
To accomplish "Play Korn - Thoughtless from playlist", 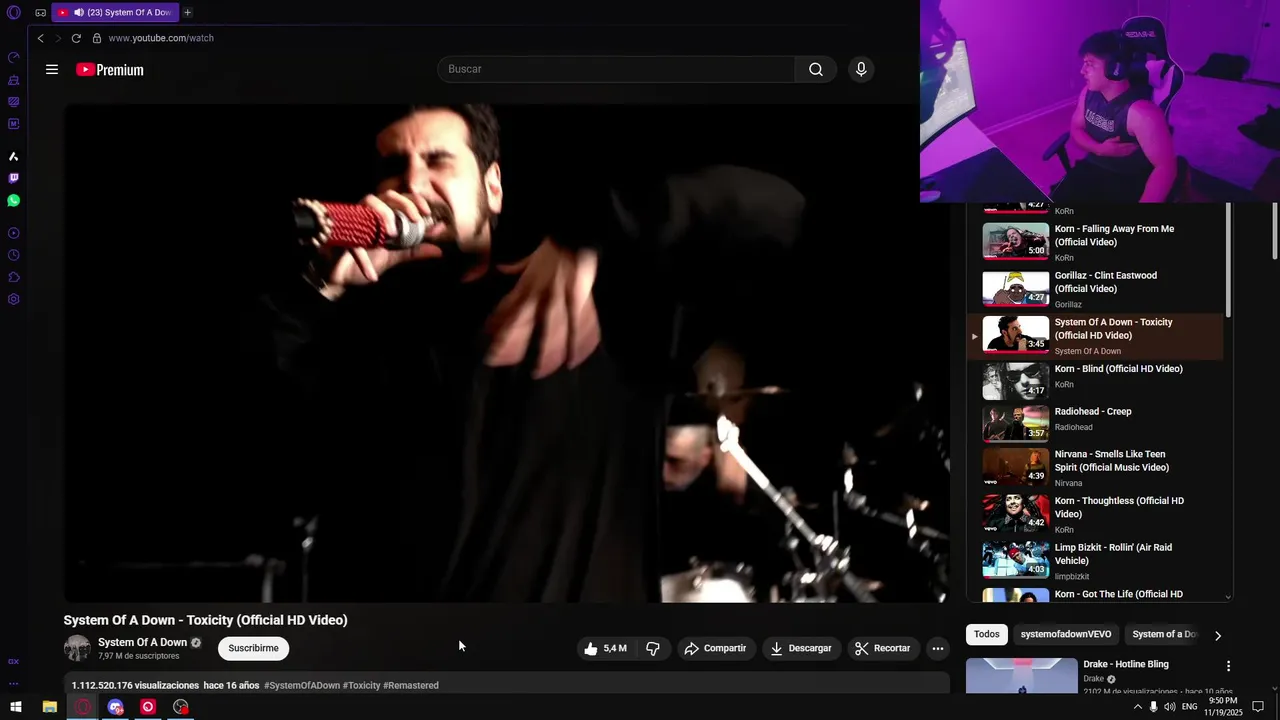I will point(1095,514).
